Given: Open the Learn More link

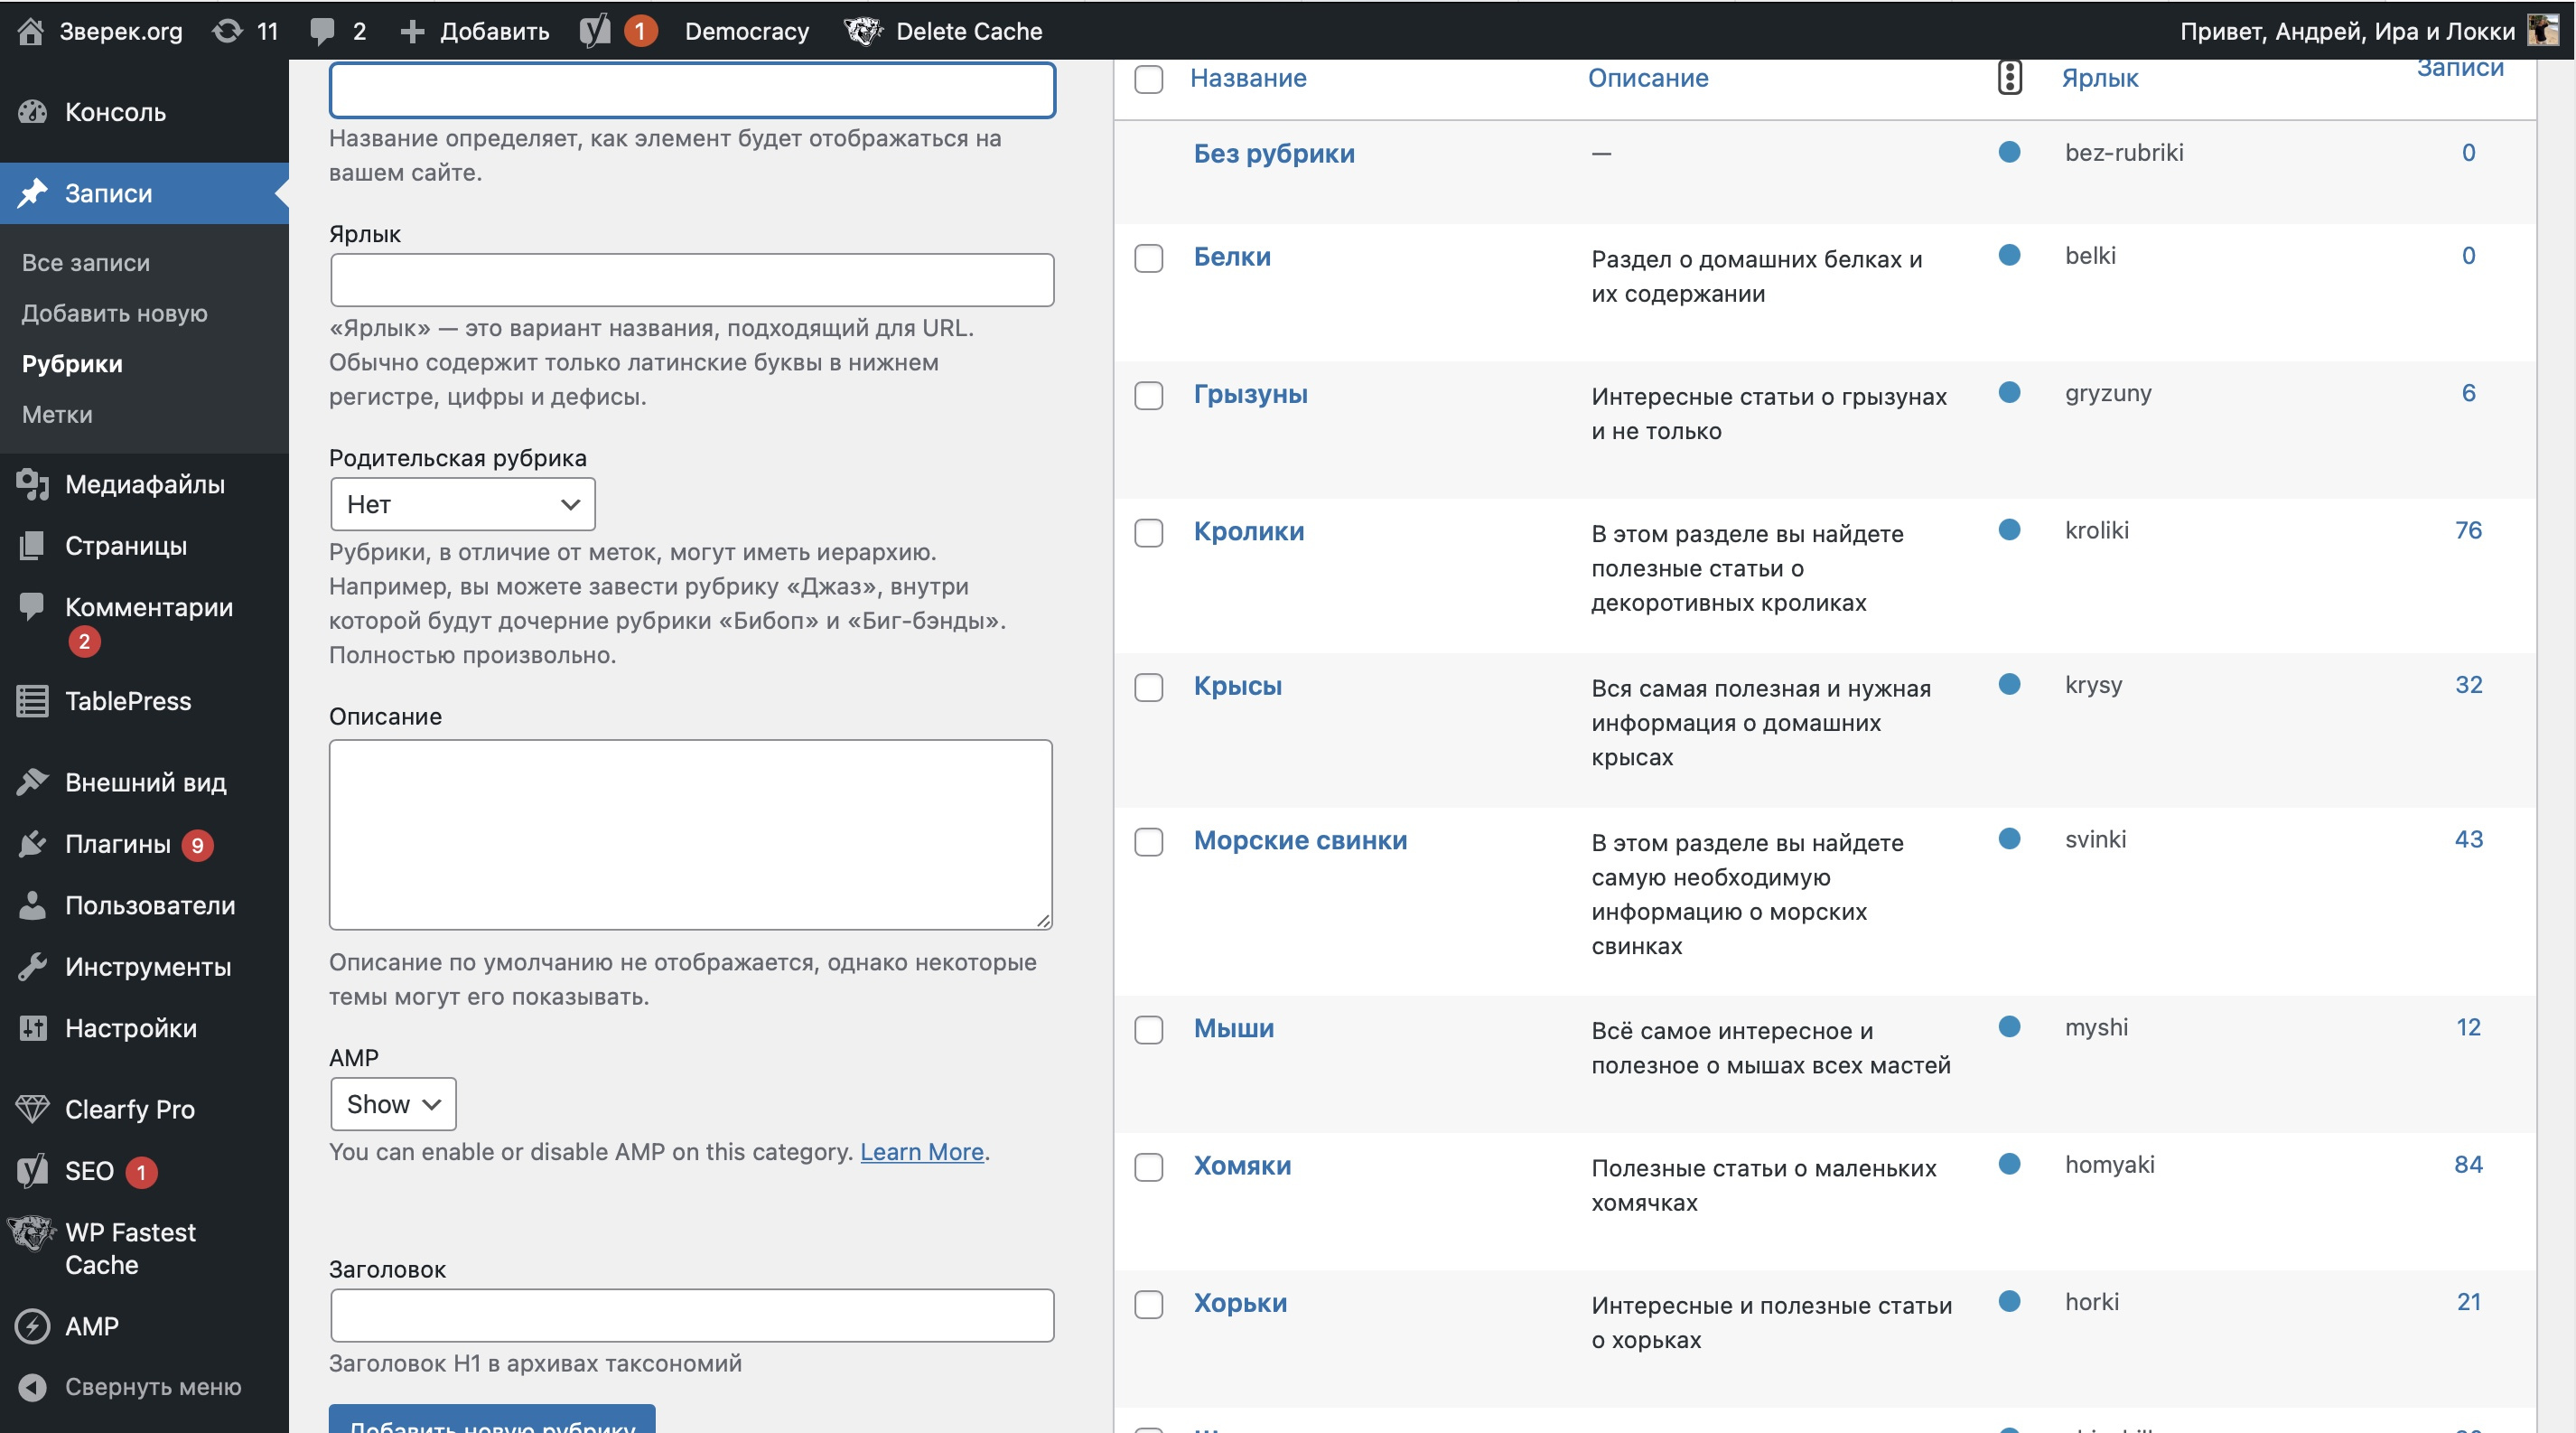Looking at the screenshot, I should click(x=922, y=1152).
